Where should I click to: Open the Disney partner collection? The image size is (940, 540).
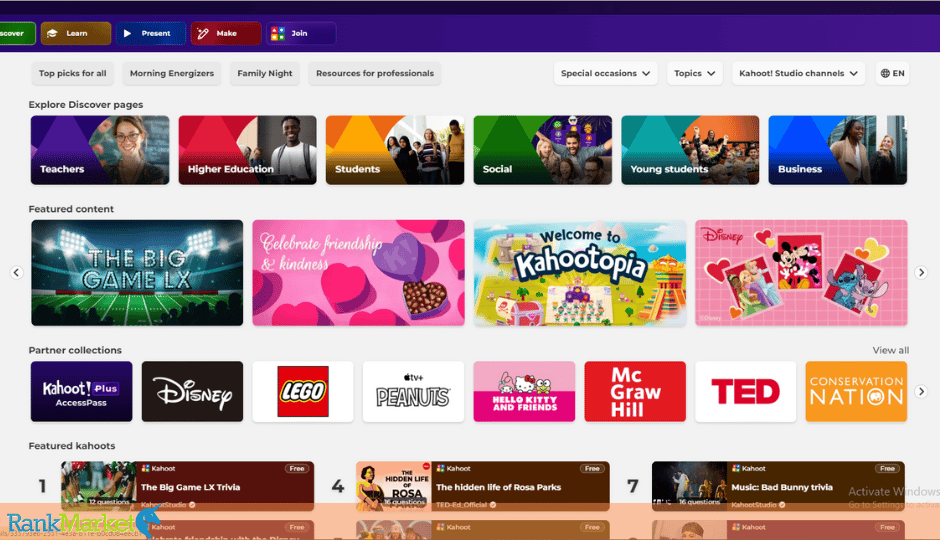coord(192,391)
